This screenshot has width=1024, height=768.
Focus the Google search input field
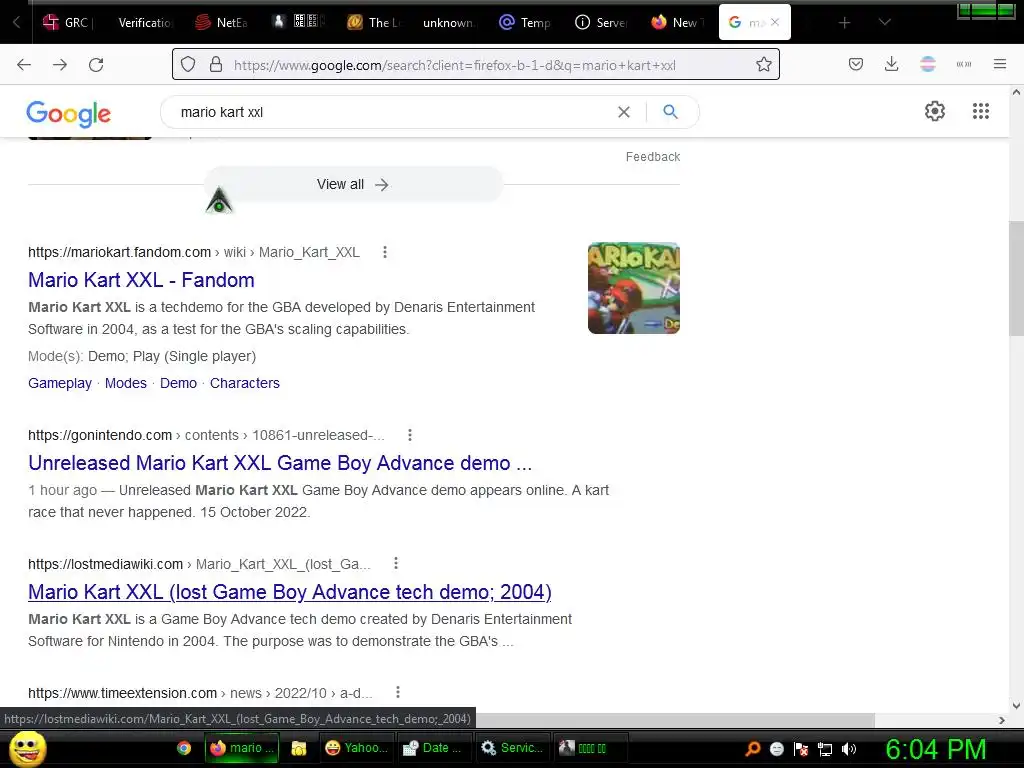pyautogui.click(x=392, y=112)
